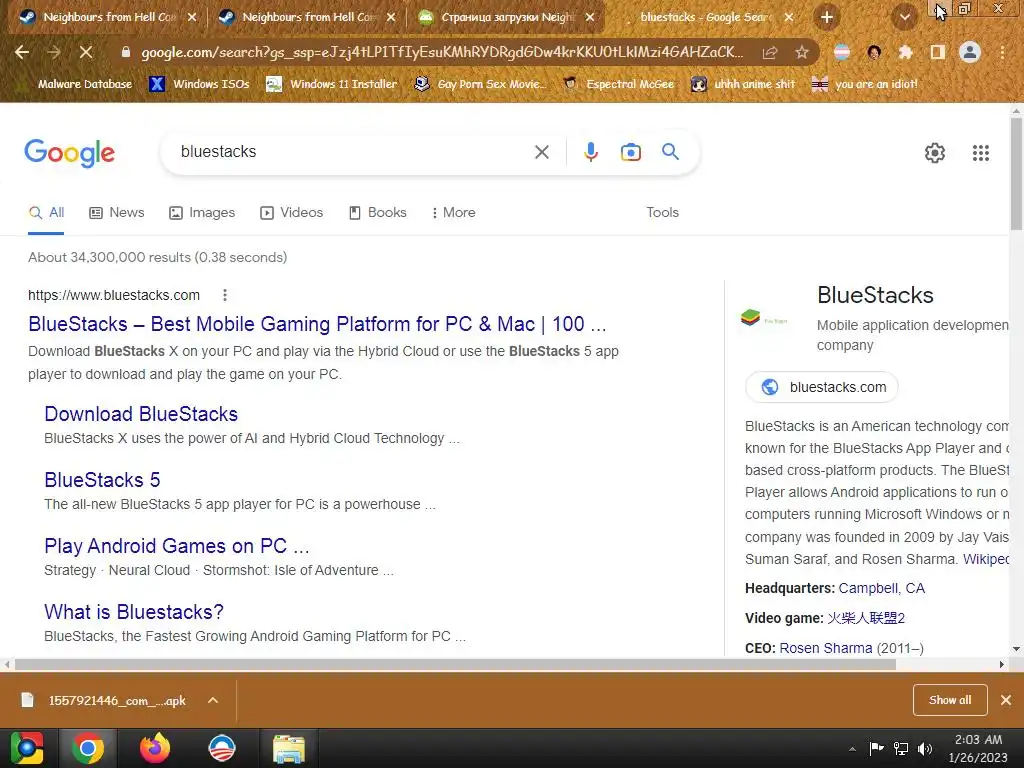Click the vertical page scrollbar thumb
The image size is (1024, 768).
click(x=1016, y=173)
